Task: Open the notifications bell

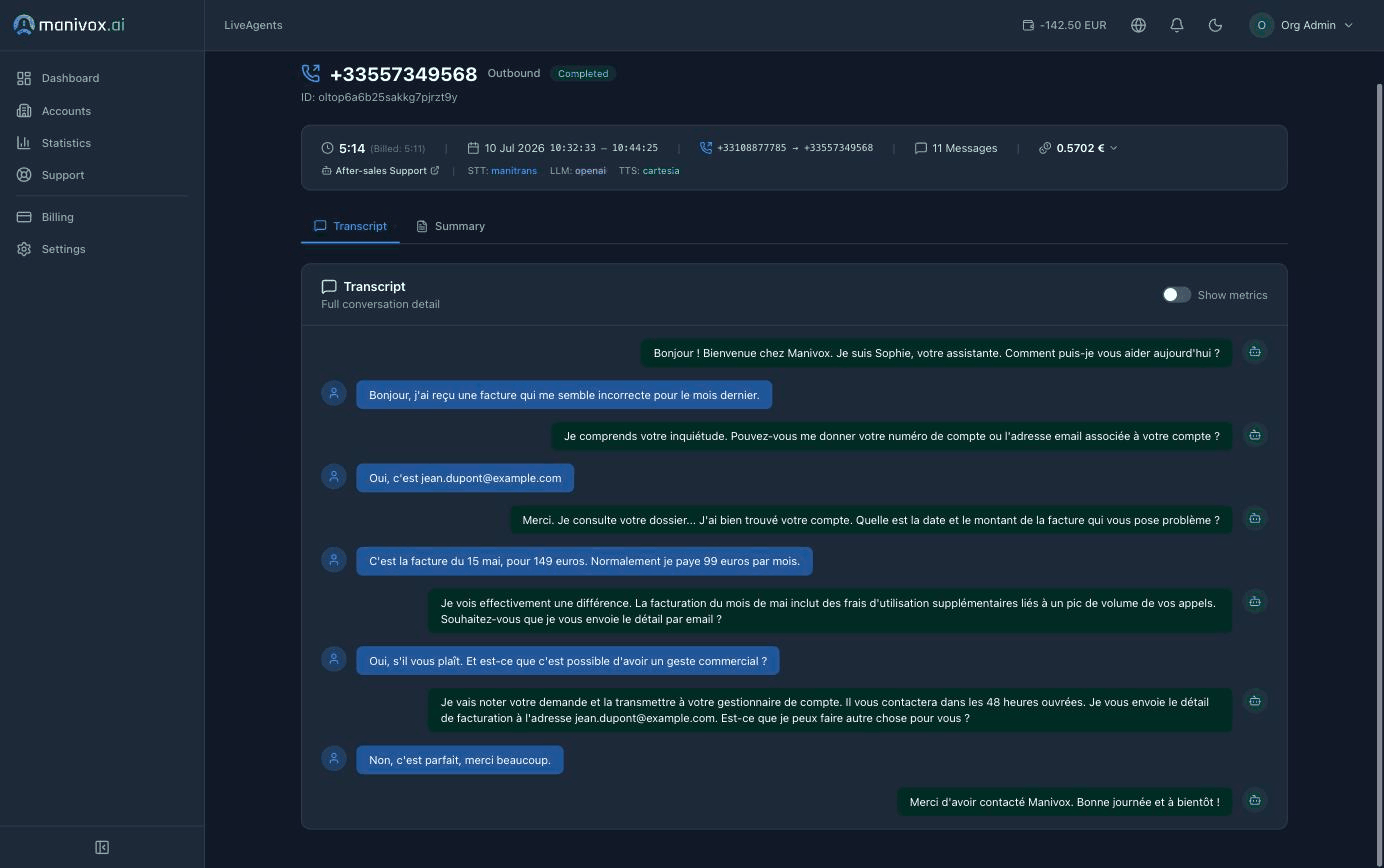Action: click(1177, 25)
